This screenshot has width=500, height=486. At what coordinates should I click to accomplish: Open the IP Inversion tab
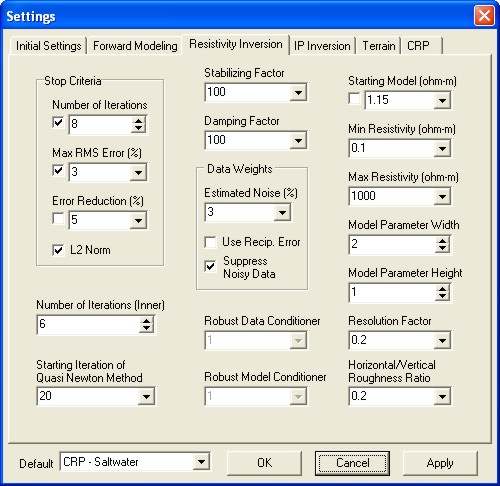pyautogui.click(x=322, y=46)
